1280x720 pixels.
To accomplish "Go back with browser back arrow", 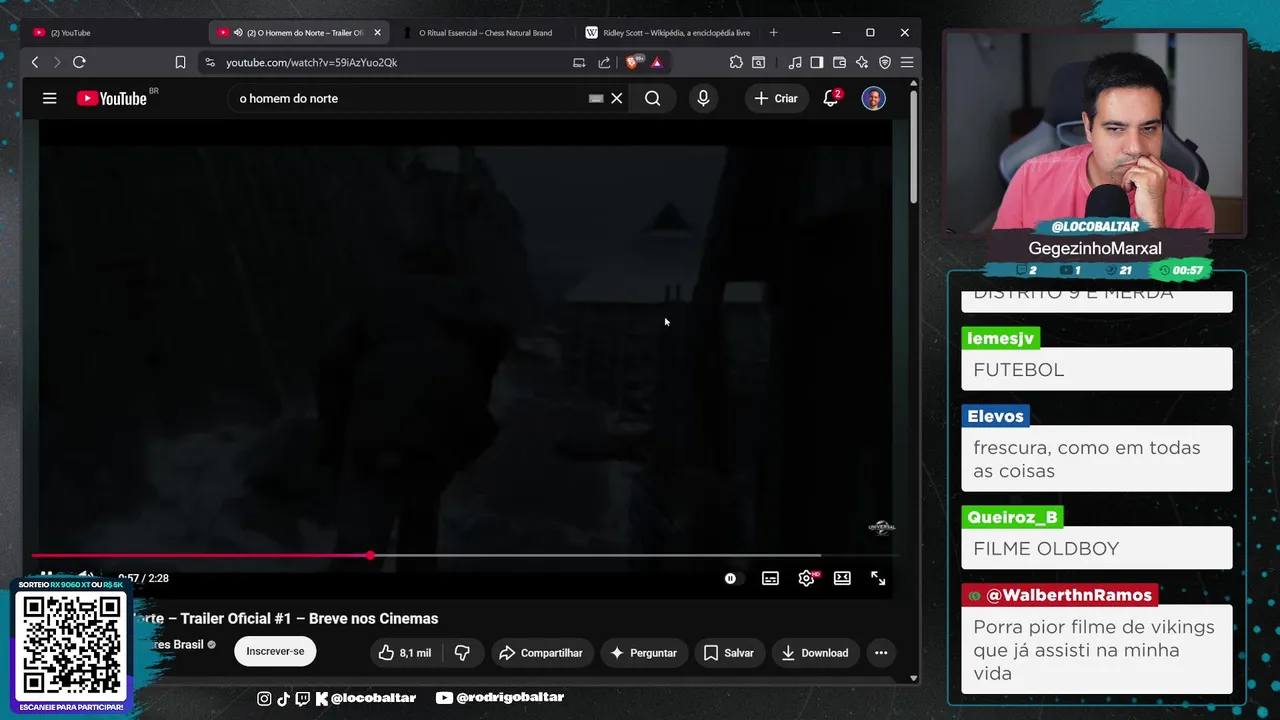I will (35, 62).
